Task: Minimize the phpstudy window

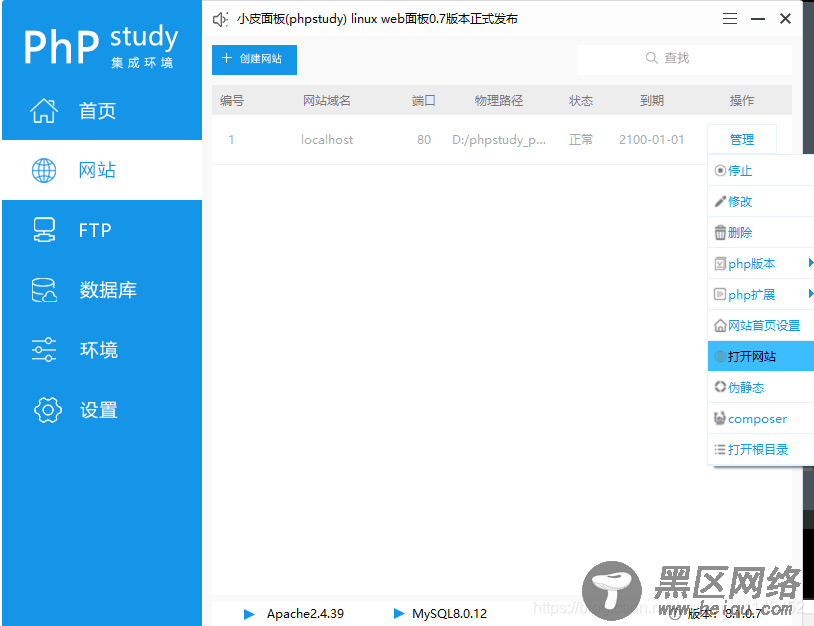Action: (758, 19)
